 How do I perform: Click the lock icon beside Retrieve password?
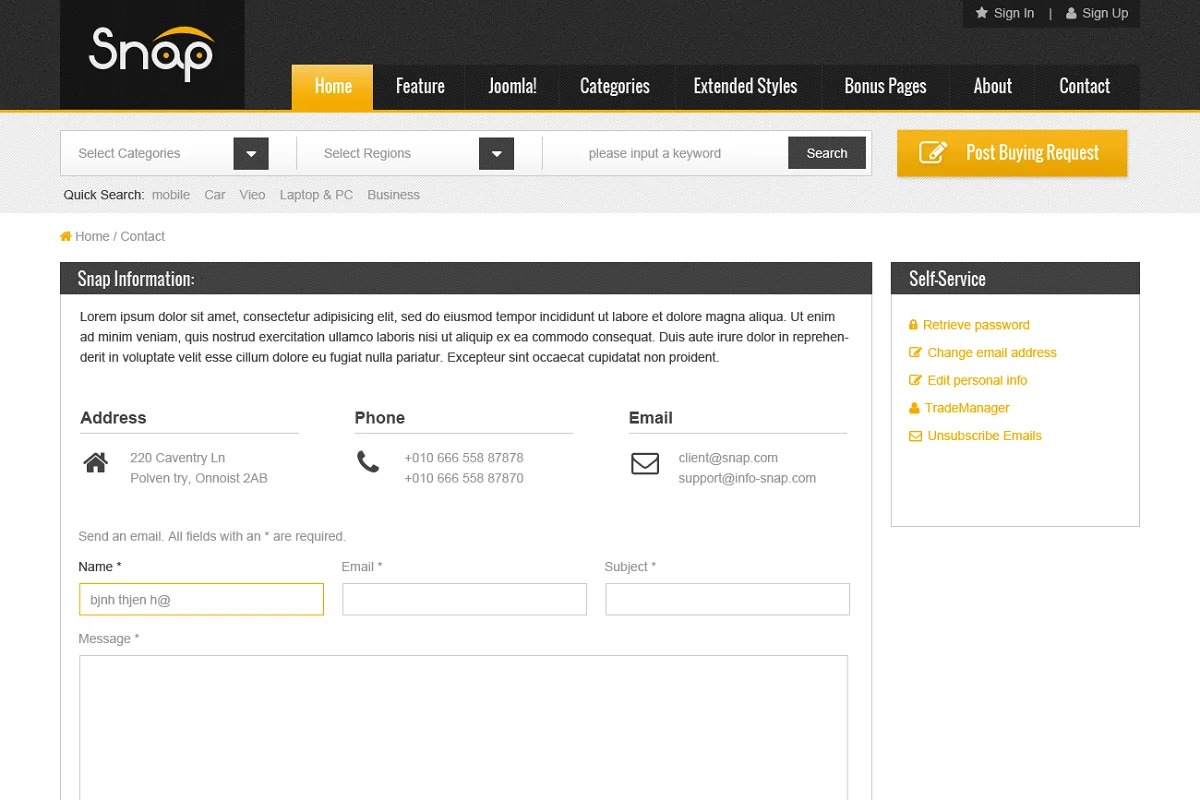click(913, 325)
